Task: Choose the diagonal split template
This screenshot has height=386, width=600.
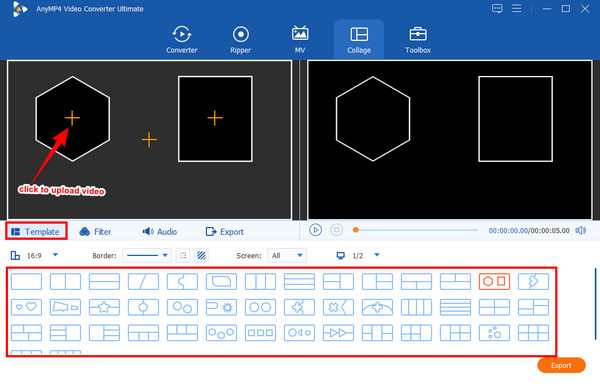Action: click(x=143, y=281)
